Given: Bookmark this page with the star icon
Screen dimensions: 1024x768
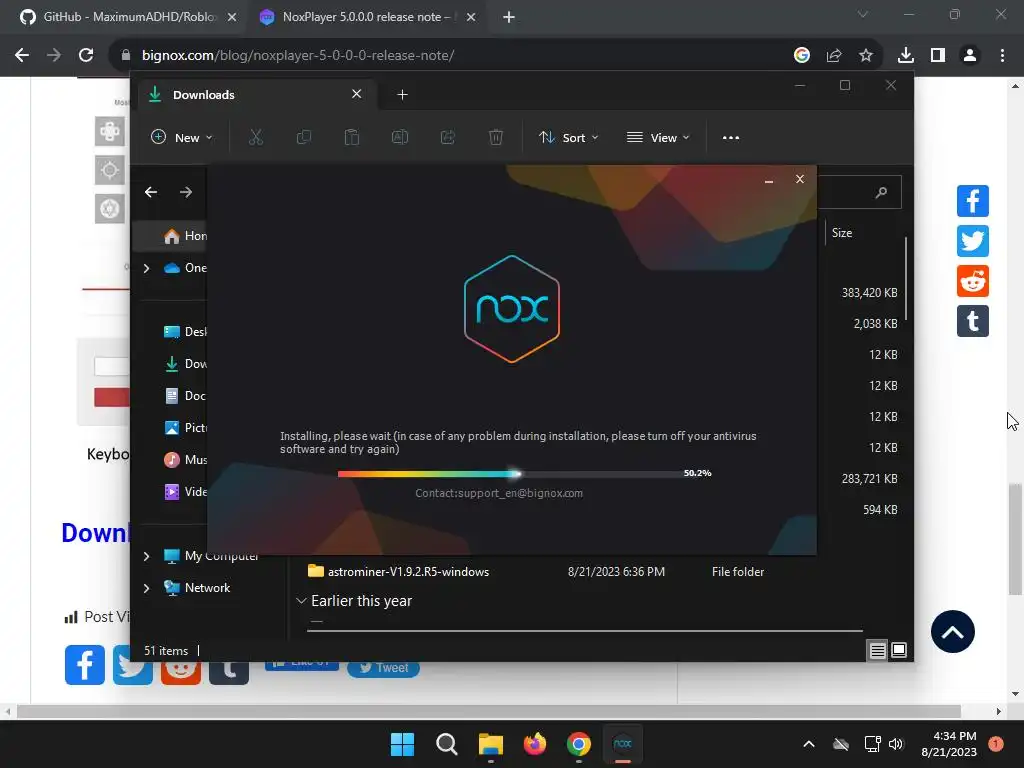Looking at the screenshot, I should pyautogui.click(x=865, y=56).
